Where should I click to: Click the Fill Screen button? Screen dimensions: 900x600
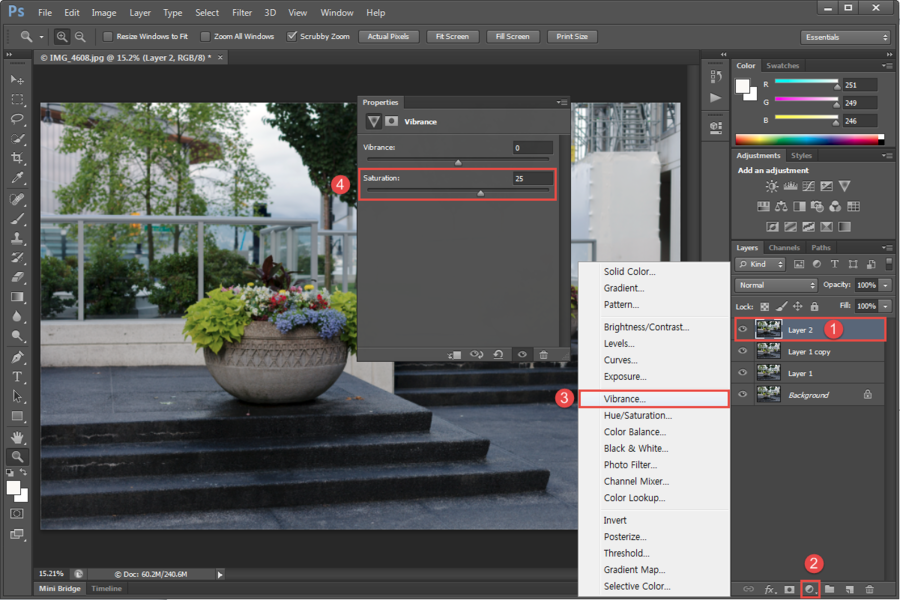click(513, 37)
